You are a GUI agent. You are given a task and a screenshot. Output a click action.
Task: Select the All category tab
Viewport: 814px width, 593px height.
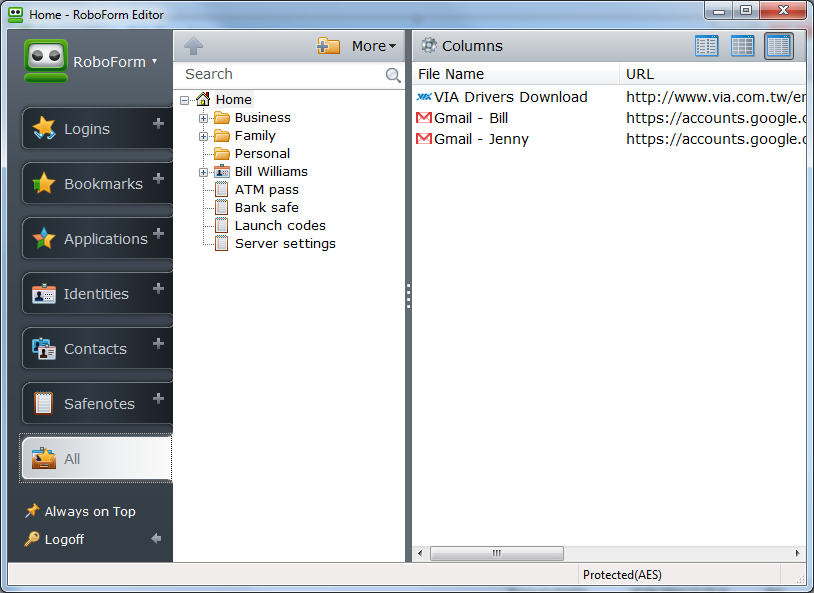tap(97, 459)
